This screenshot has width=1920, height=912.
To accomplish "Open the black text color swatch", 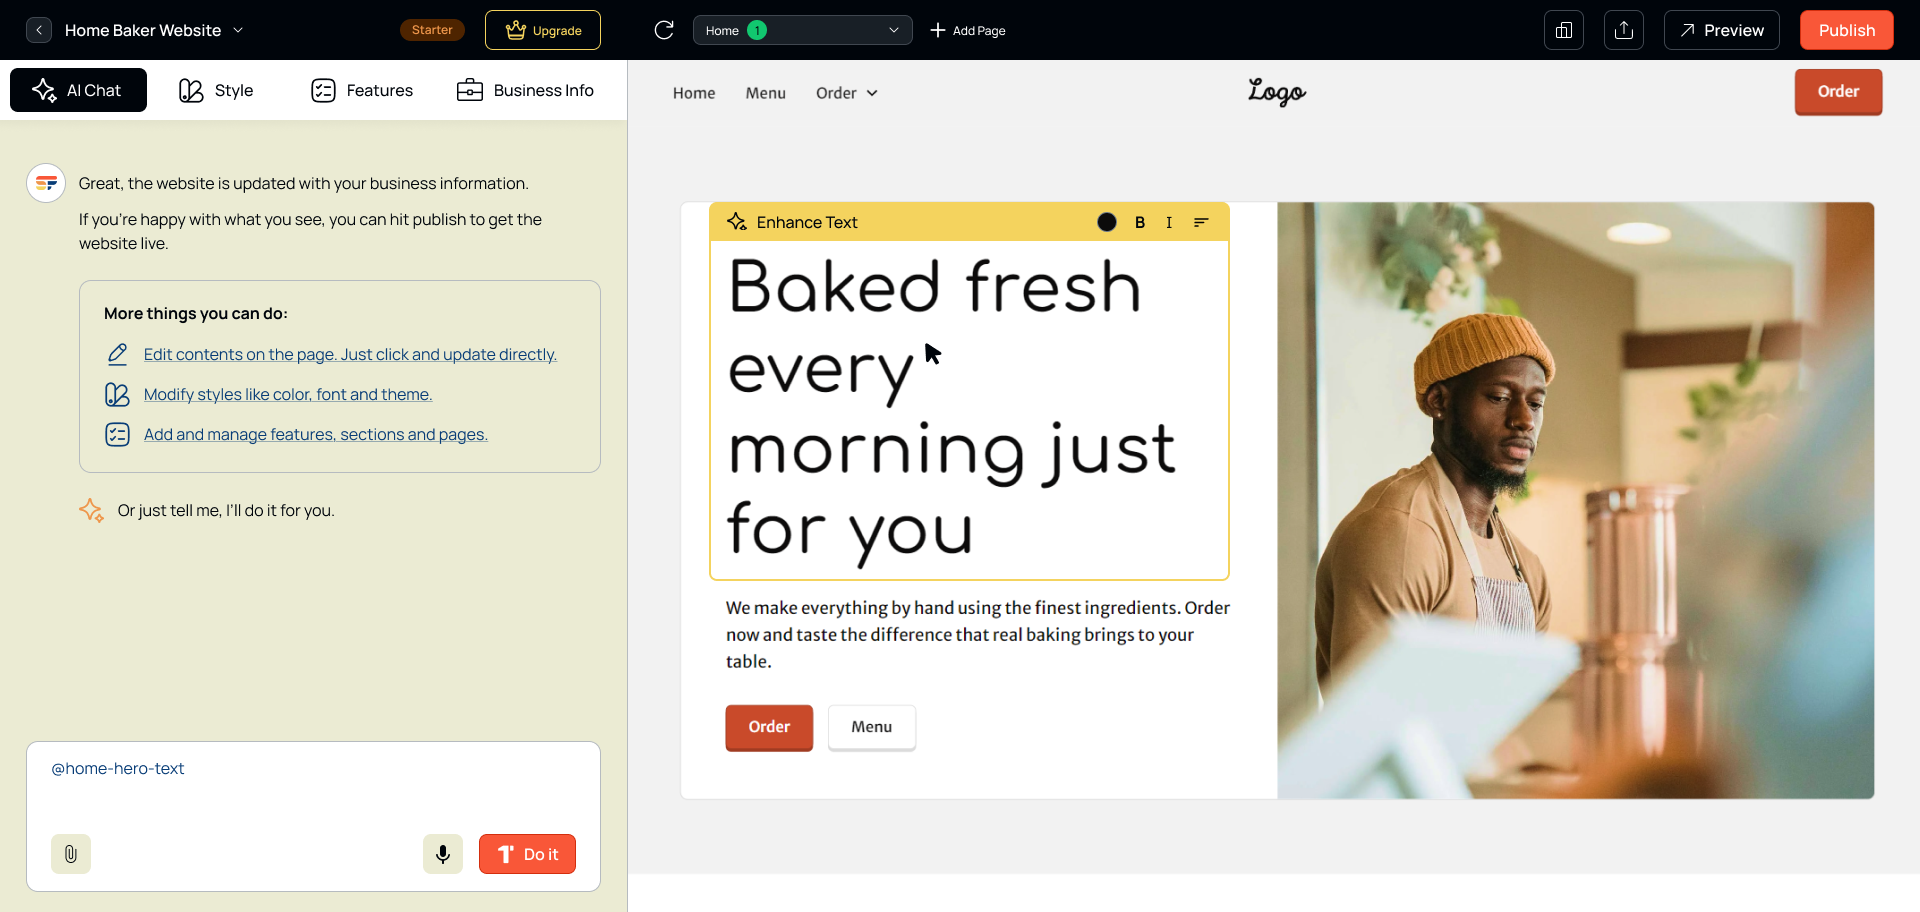I will click(x=1107, y=222).
